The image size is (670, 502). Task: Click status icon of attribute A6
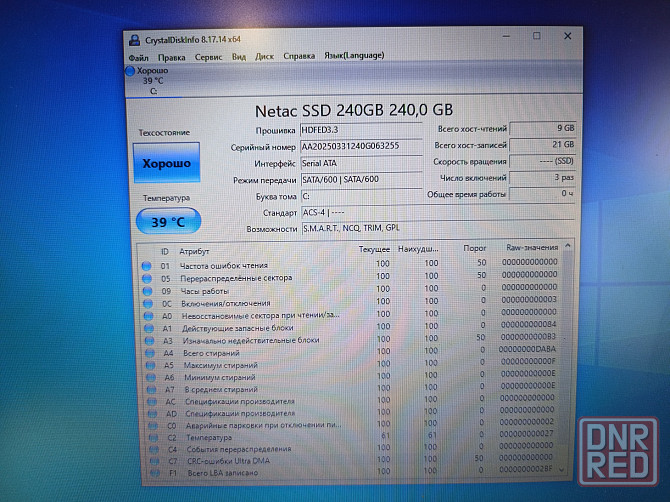click(151, 378)
